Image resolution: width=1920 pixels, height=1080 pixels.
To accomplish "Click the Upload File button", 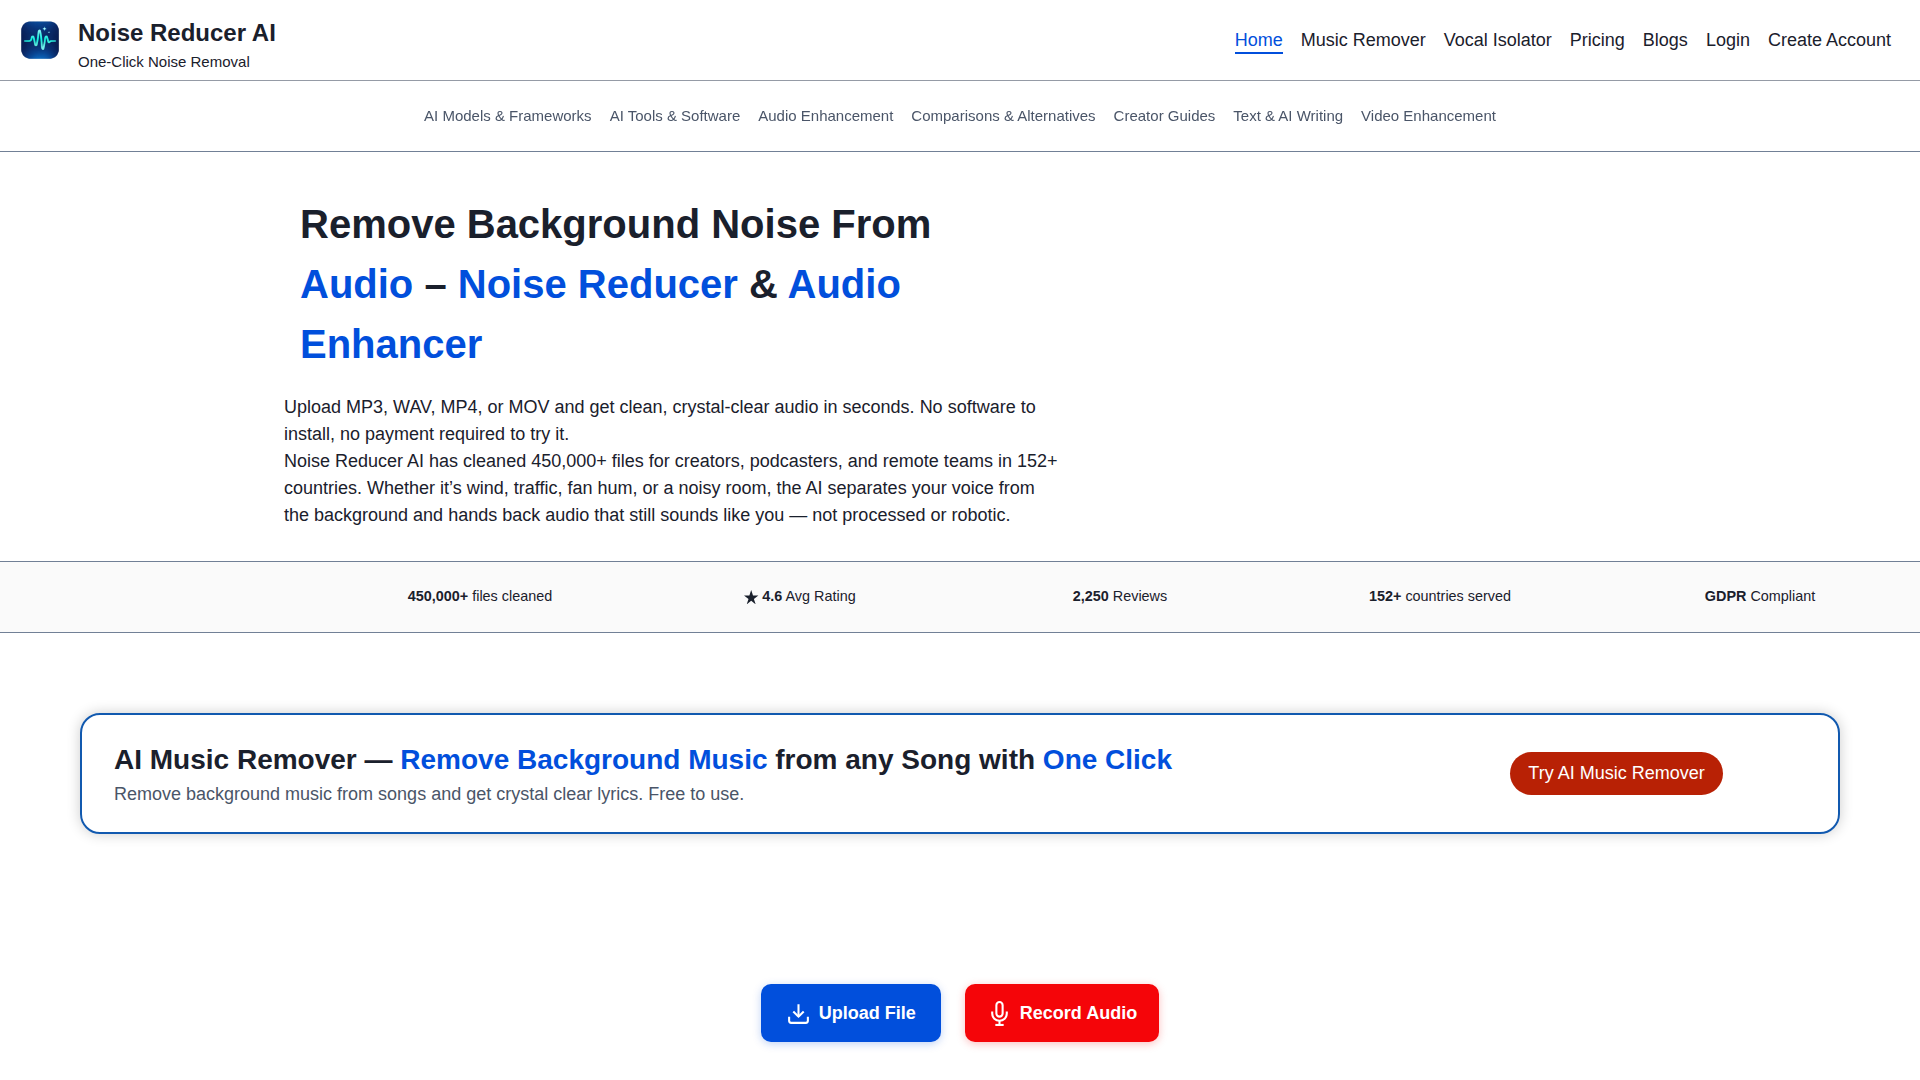I will [851, 1013].
